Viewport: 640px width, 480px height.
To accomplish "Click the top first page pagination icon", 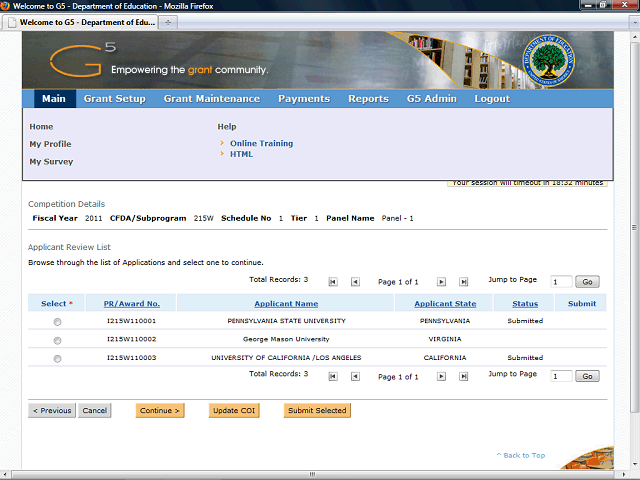I will pyautogui.click(x=333, y=282).
